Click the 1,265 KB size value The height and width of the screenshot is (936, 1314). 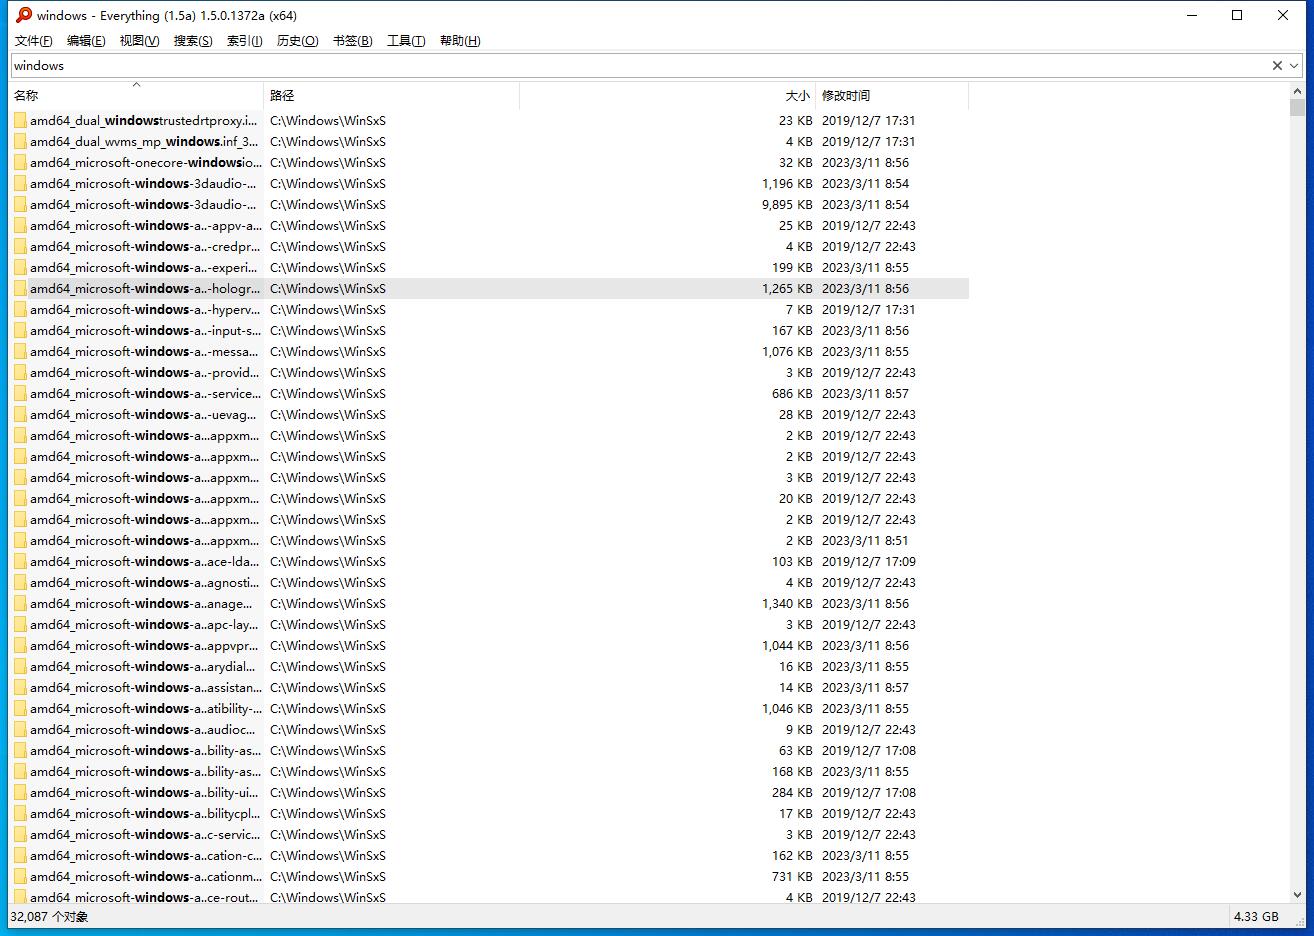coord(787,288)
